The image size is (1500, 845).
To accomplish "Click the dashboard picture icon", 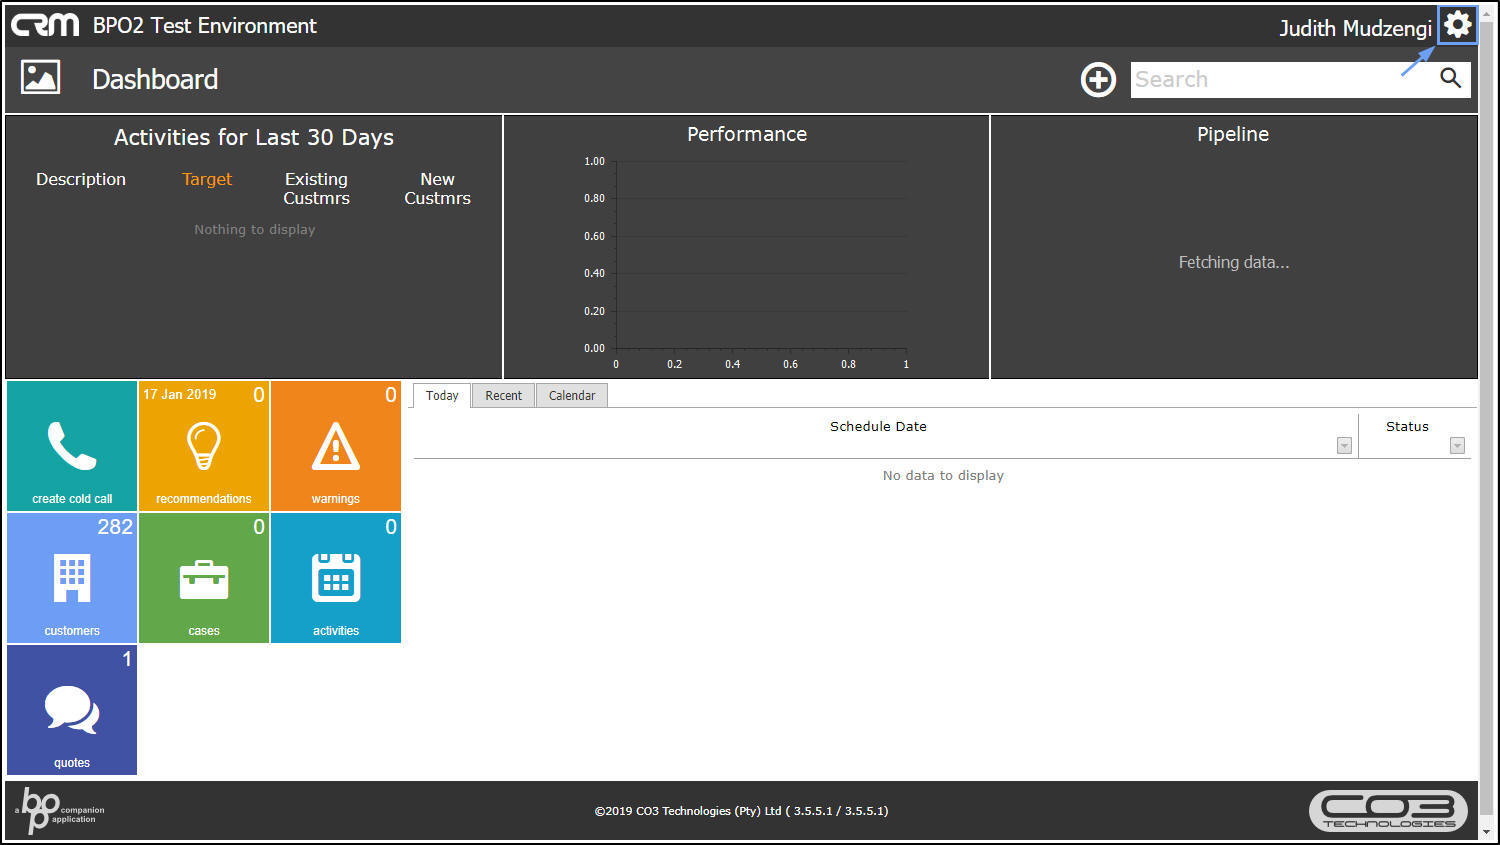I will [41, 78].
